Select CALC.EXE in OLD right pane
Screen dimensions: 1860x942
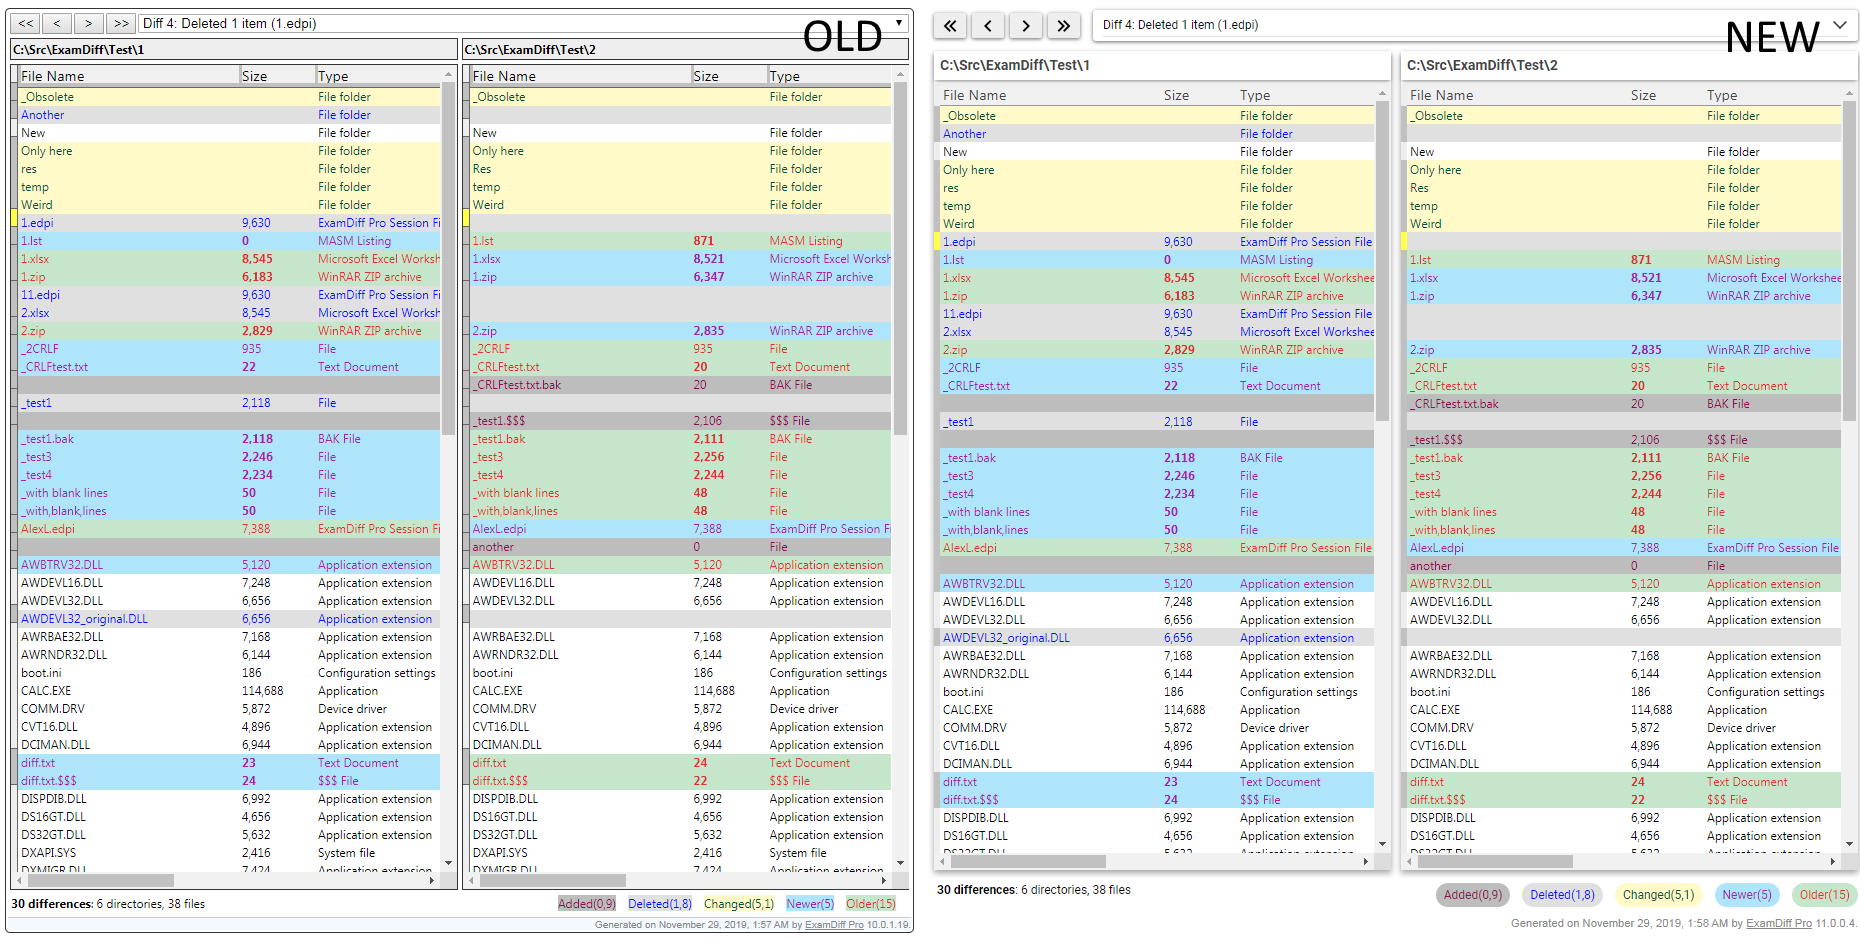pos(680,691)
